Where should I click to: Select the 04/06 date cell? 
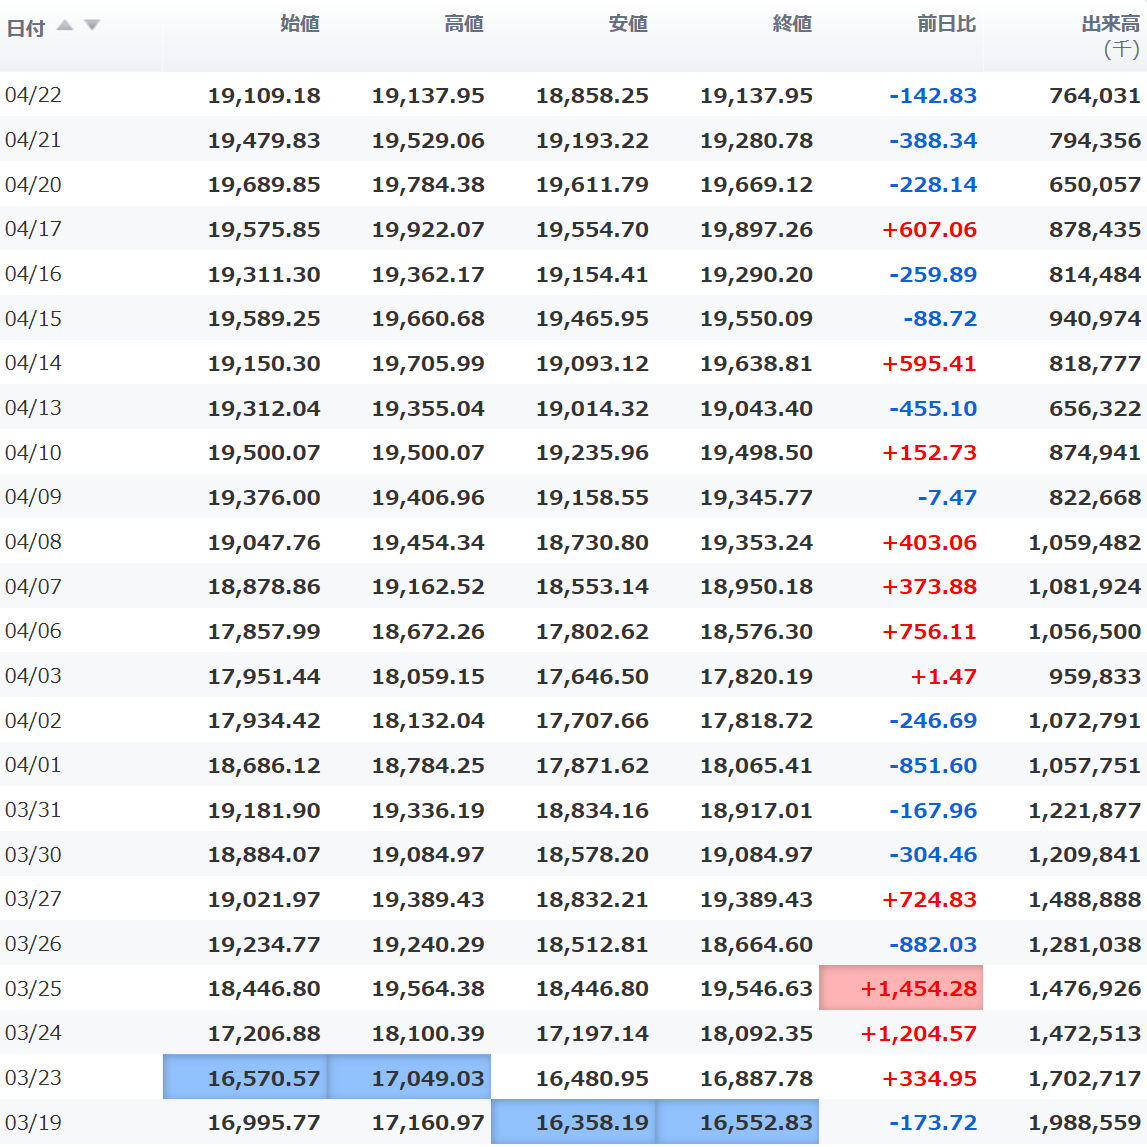point(34,631)
